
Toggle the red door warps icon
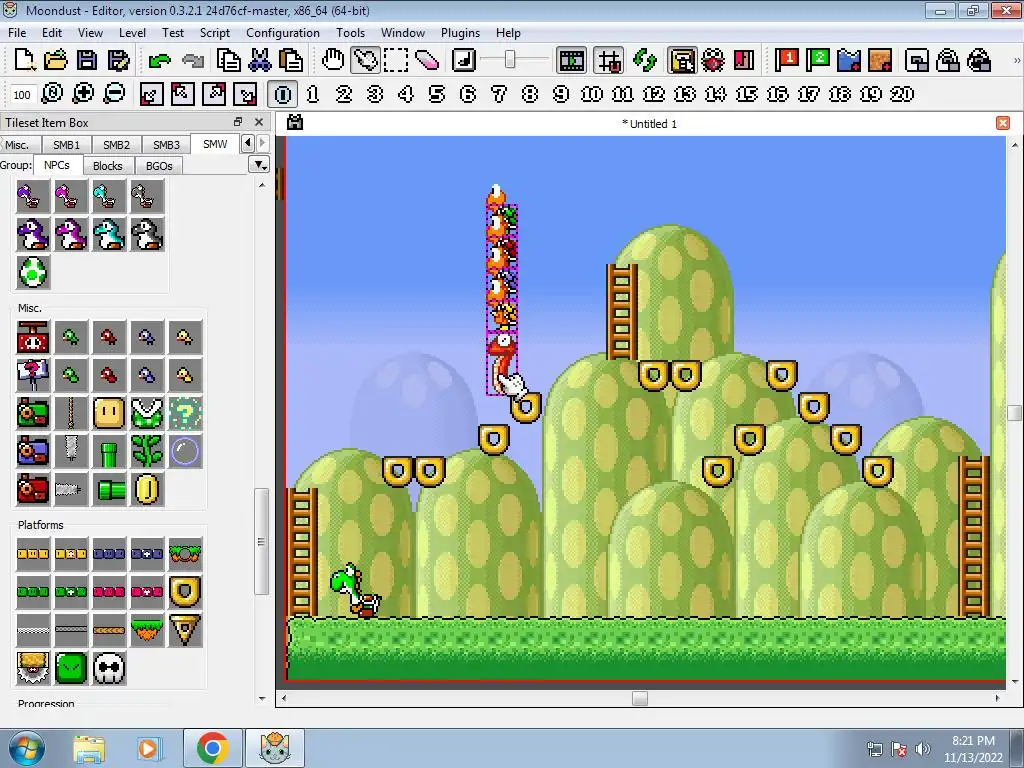point(744,60)
